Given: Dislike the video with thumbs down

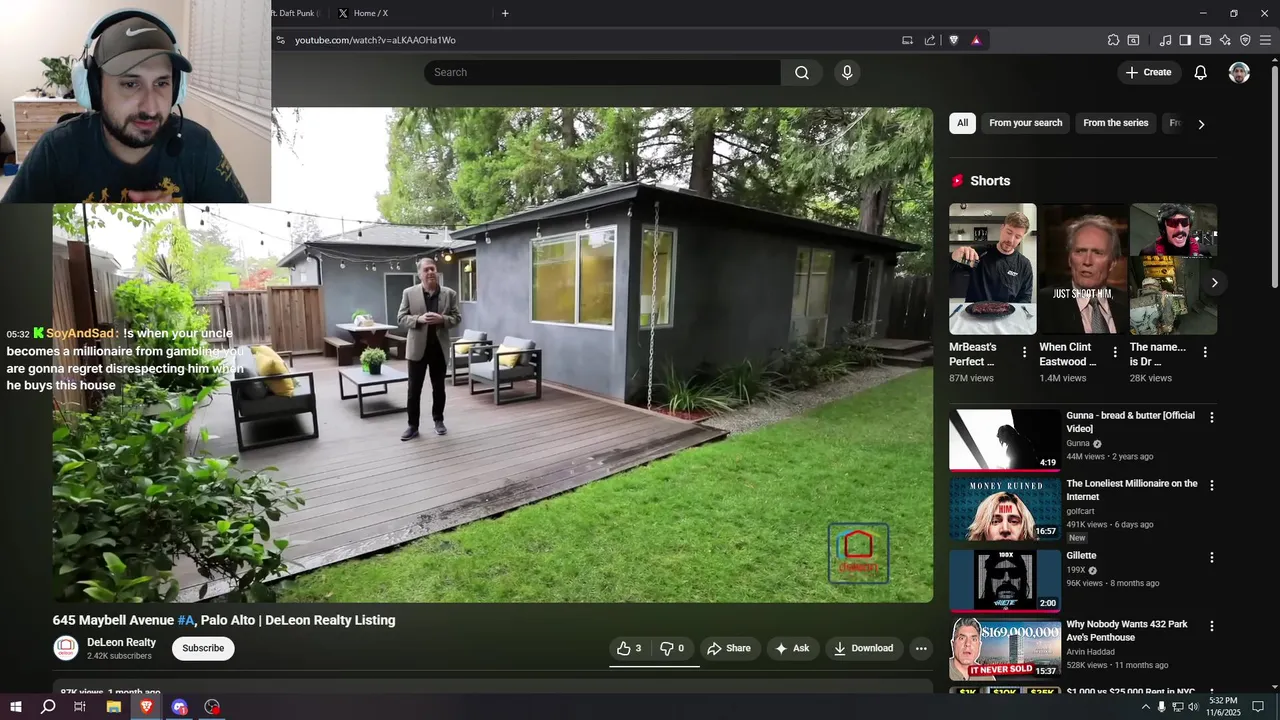Looking at the screenshot, I should pyautogui.click(x=672, y=648).
